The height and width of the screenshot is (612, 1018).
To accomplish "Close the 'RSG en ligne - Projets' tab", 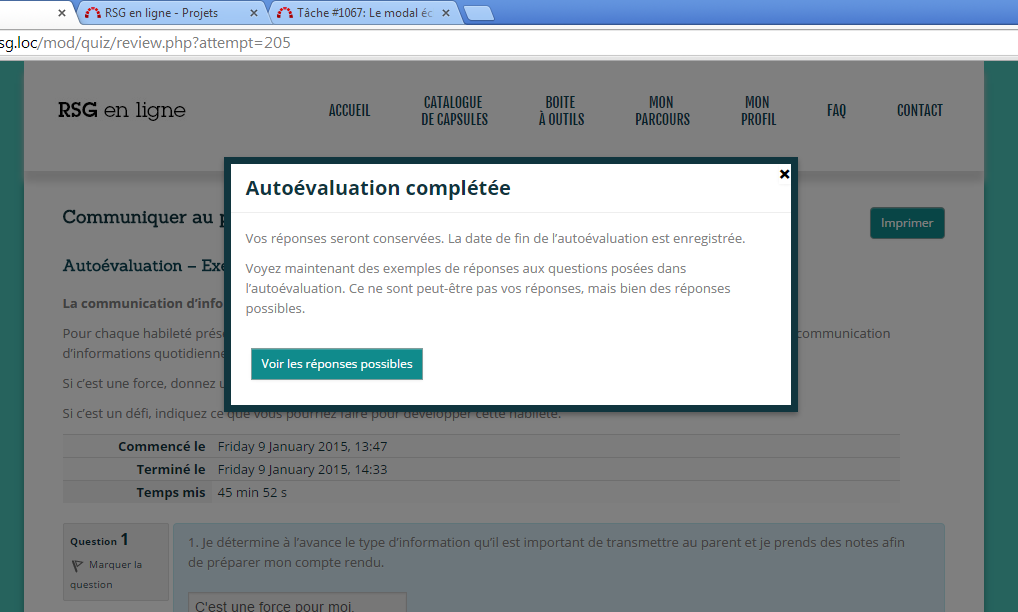I will [x=253, y=13].
